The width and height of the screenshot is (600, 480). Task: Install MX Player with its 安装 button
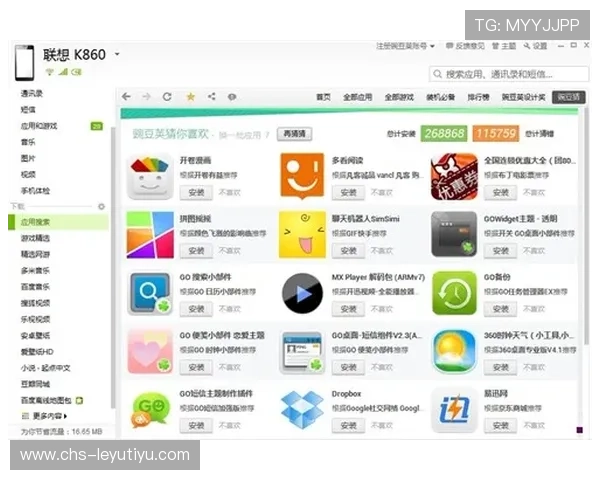[348, 309]
